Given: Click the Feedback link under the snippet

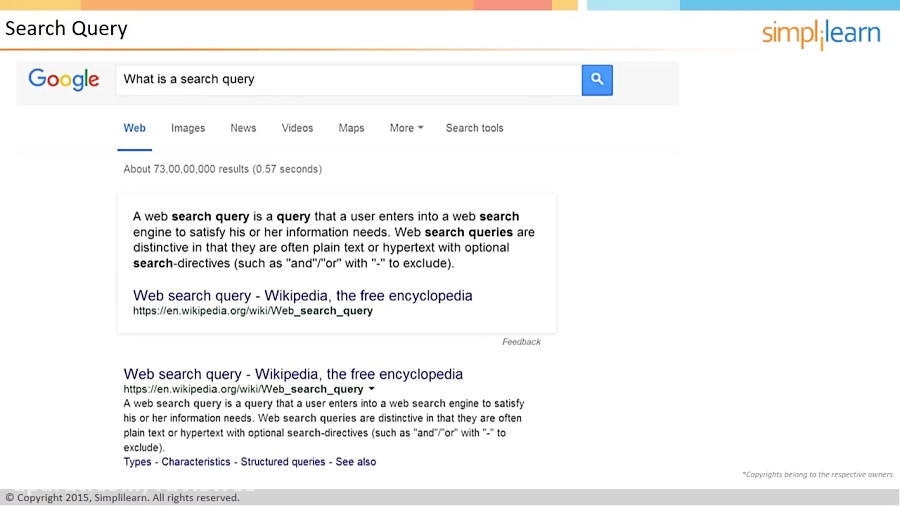Looking at the screenshot, I should pos(521,342).
